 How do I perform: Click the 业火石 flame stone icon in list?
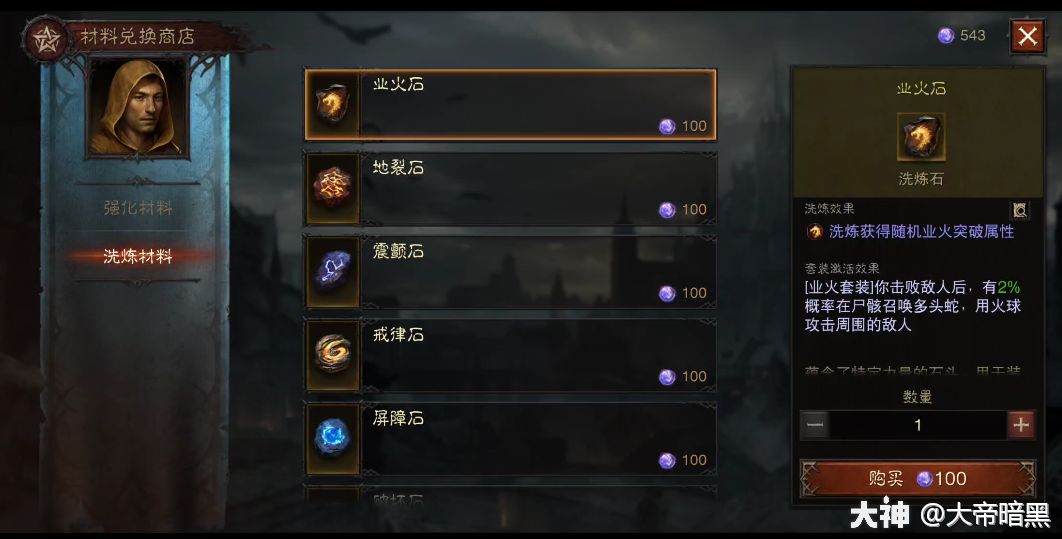pyautogui.click(x=333, y=104)
